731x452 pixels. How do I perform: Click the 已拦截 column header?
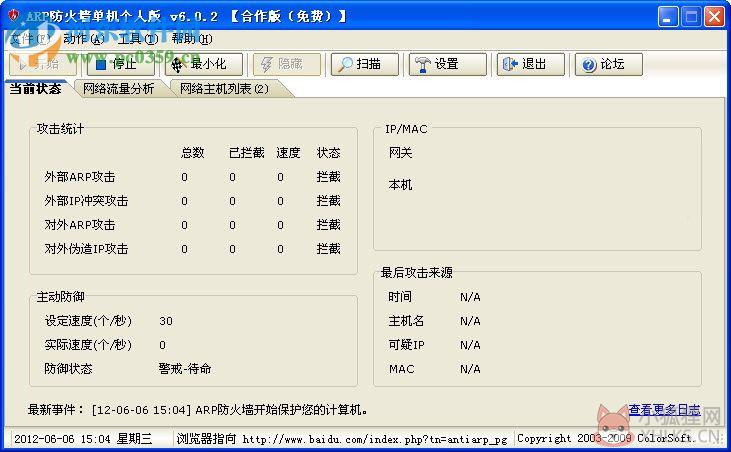click(247, 153)
